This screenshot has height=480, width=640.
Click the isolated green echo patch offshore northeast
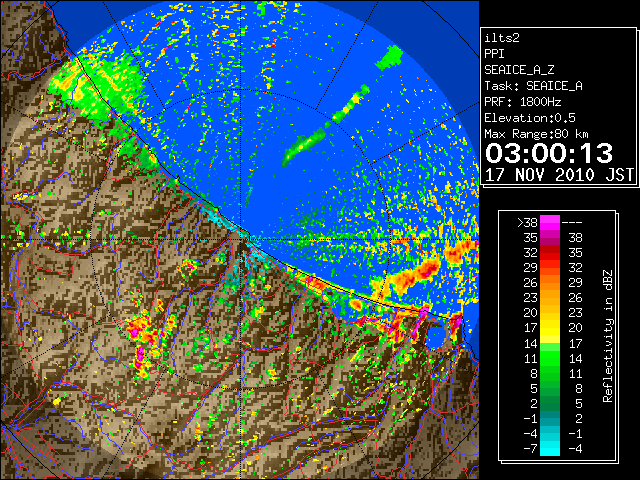click(x=389, y=58)
